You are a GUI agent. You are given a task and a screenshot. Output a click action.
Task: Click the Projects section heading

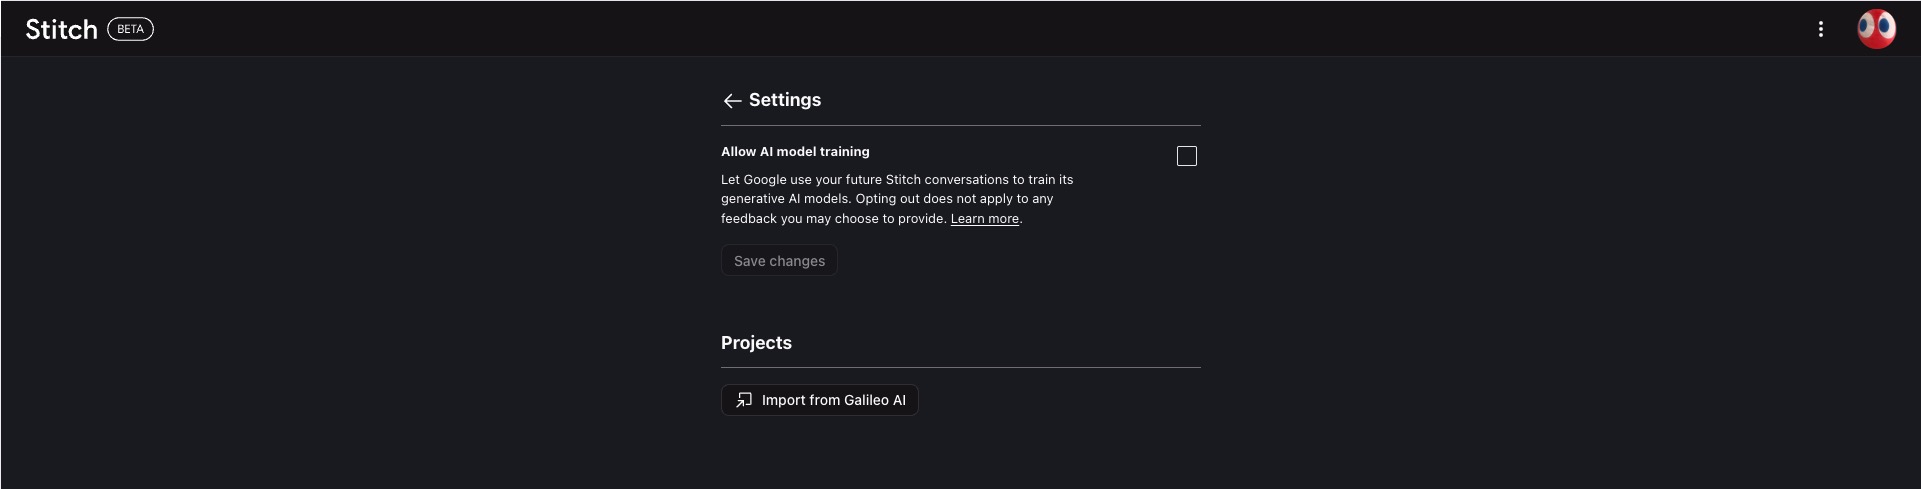point(756,343)
